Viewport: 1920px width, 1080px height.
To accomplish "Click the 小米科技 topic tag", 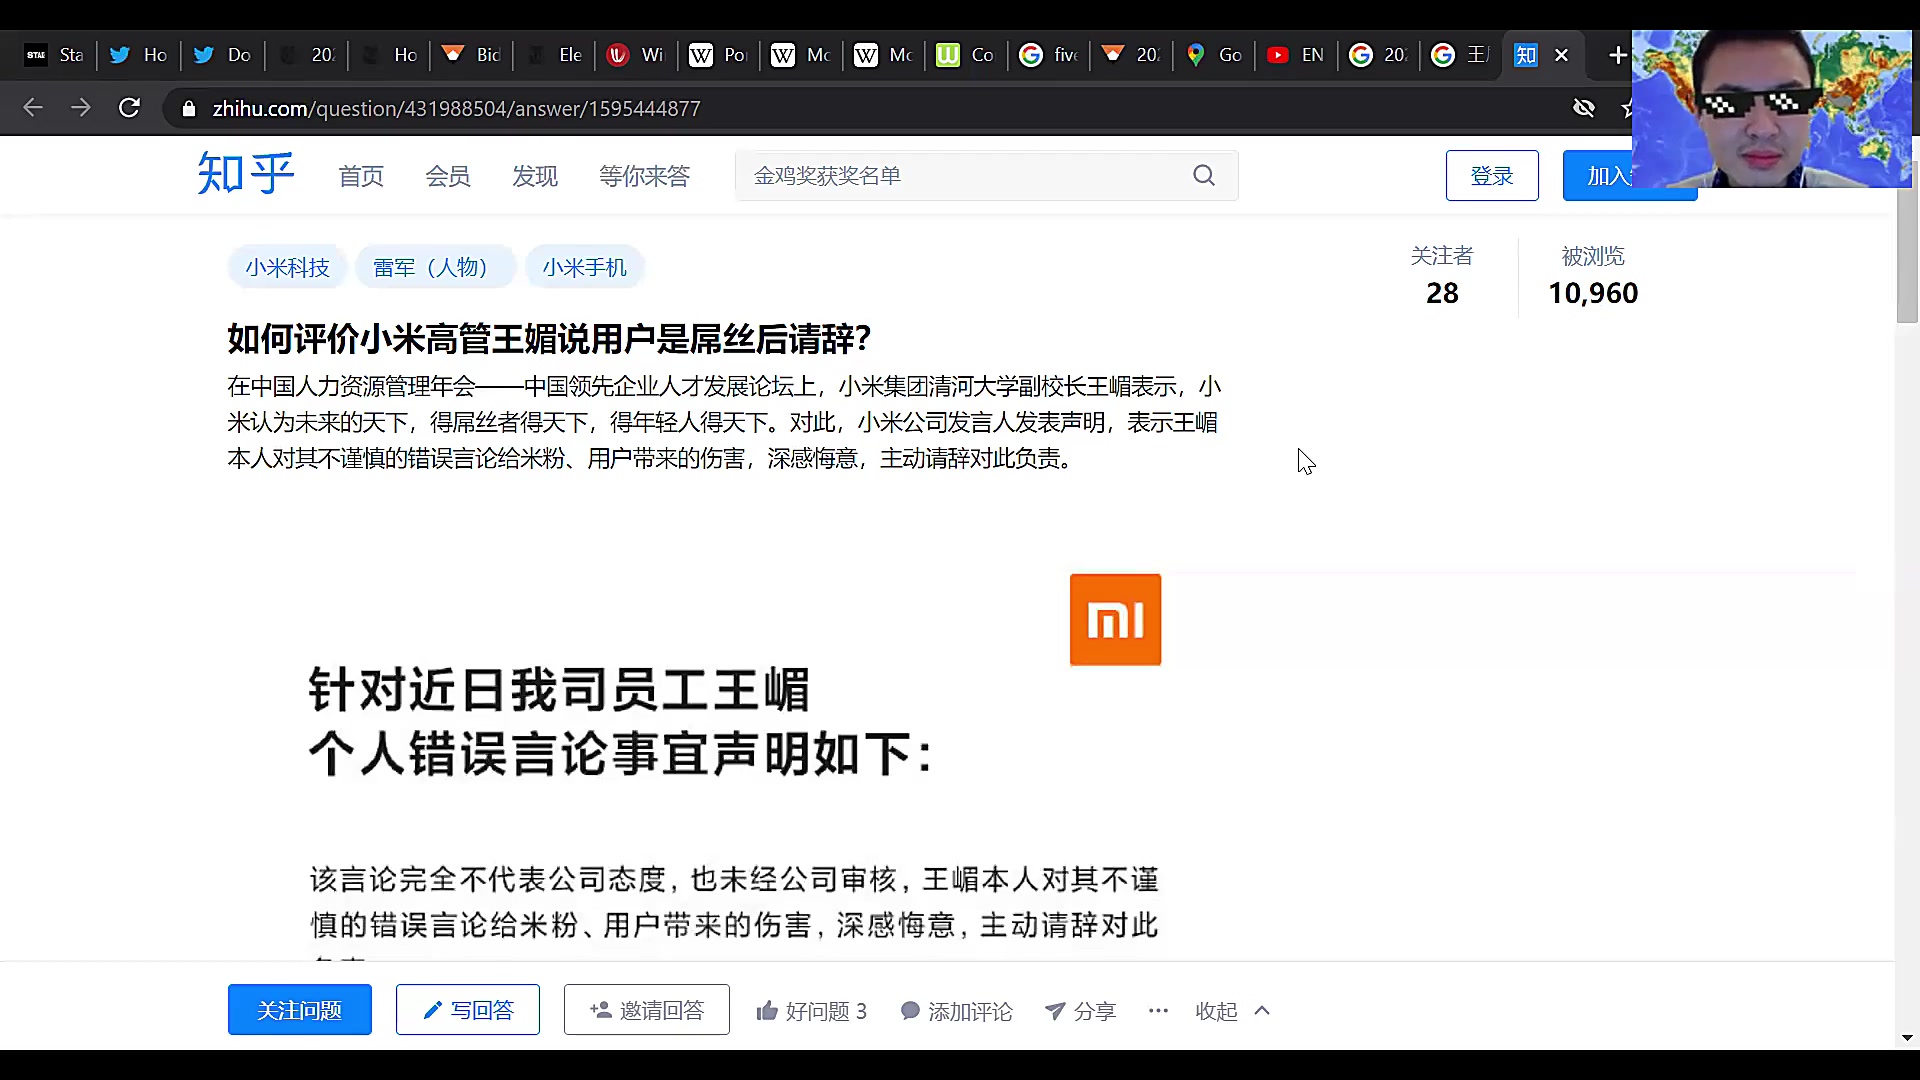I will [287, 267].
